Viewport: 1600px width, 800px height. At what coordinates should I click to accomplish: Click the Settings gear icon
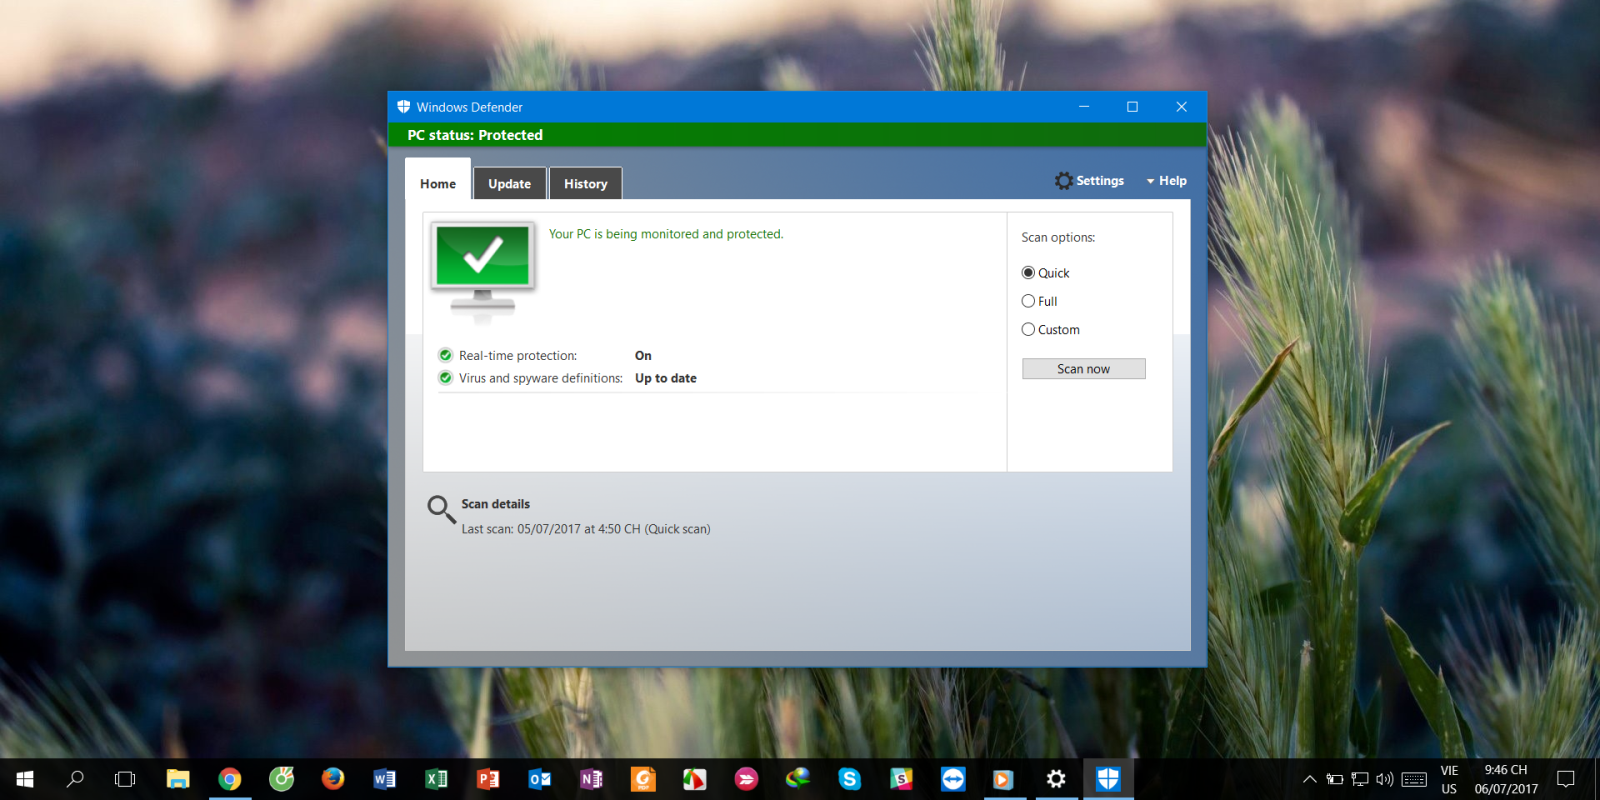tap(1064, 181)
